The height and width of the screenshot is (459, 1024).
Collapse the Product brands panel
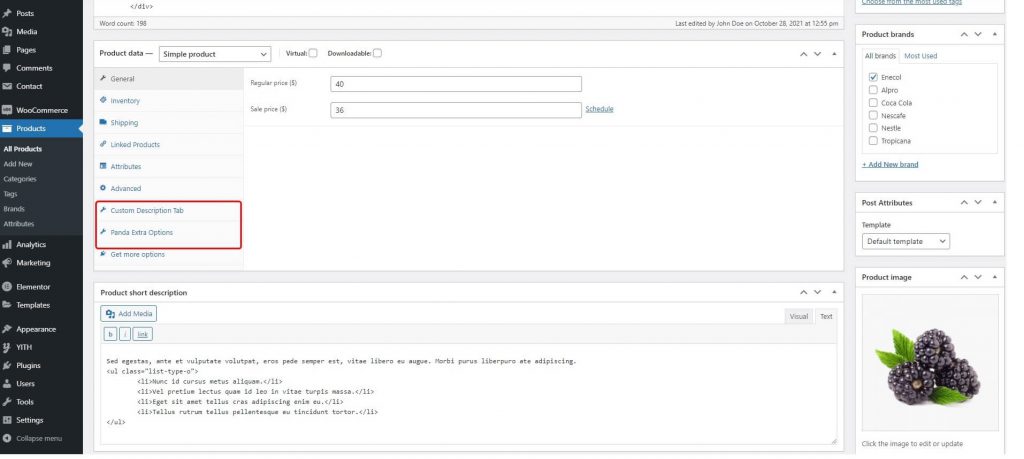pyautogui.click(x=994, y=34)
